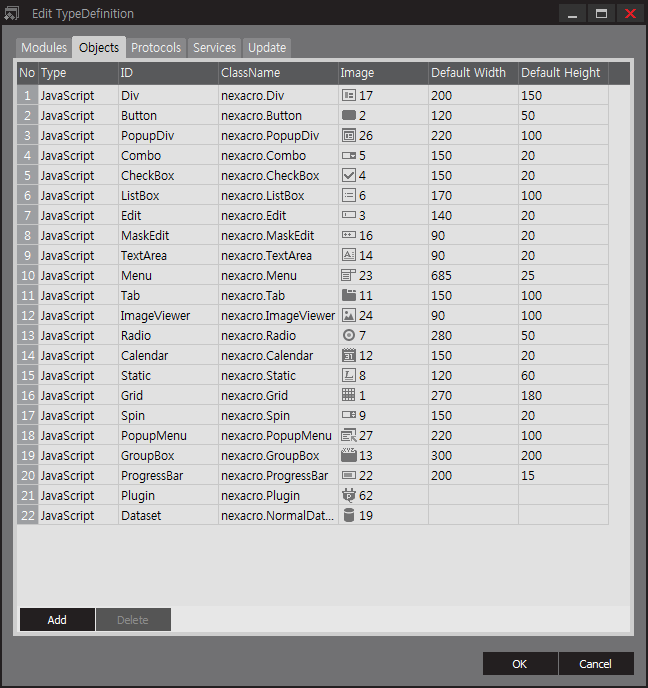Click the GroupBox icon numbered 13

coord(349,455)
